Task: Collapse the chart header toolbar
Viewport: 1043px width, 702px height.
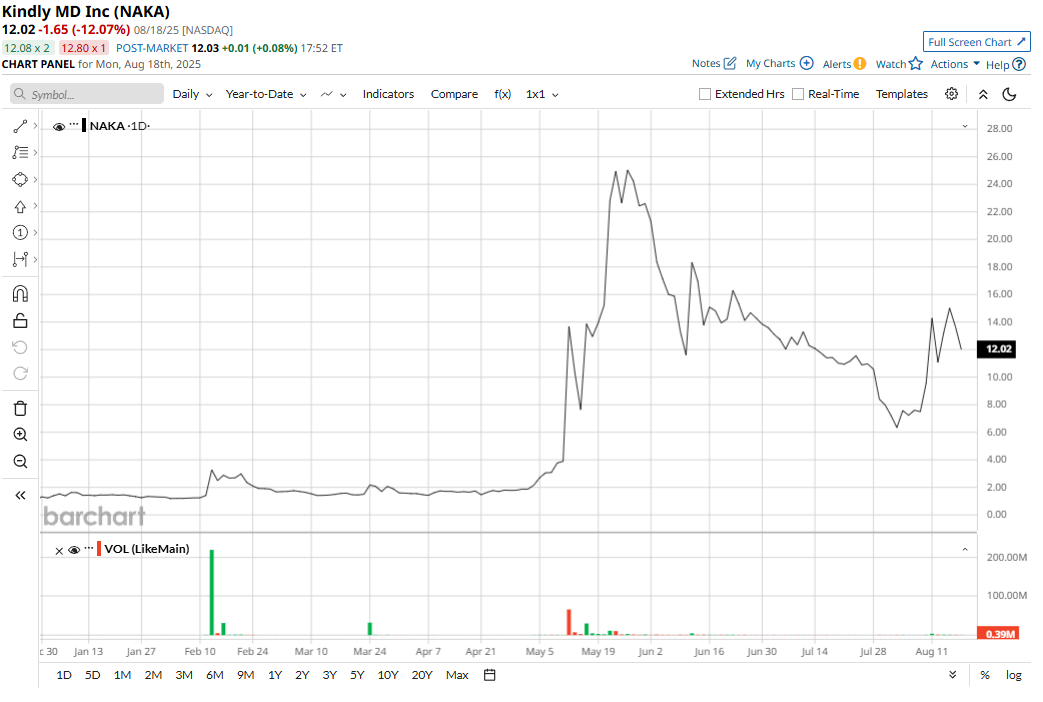Action: pyautogui.click(x=982, y=94)
